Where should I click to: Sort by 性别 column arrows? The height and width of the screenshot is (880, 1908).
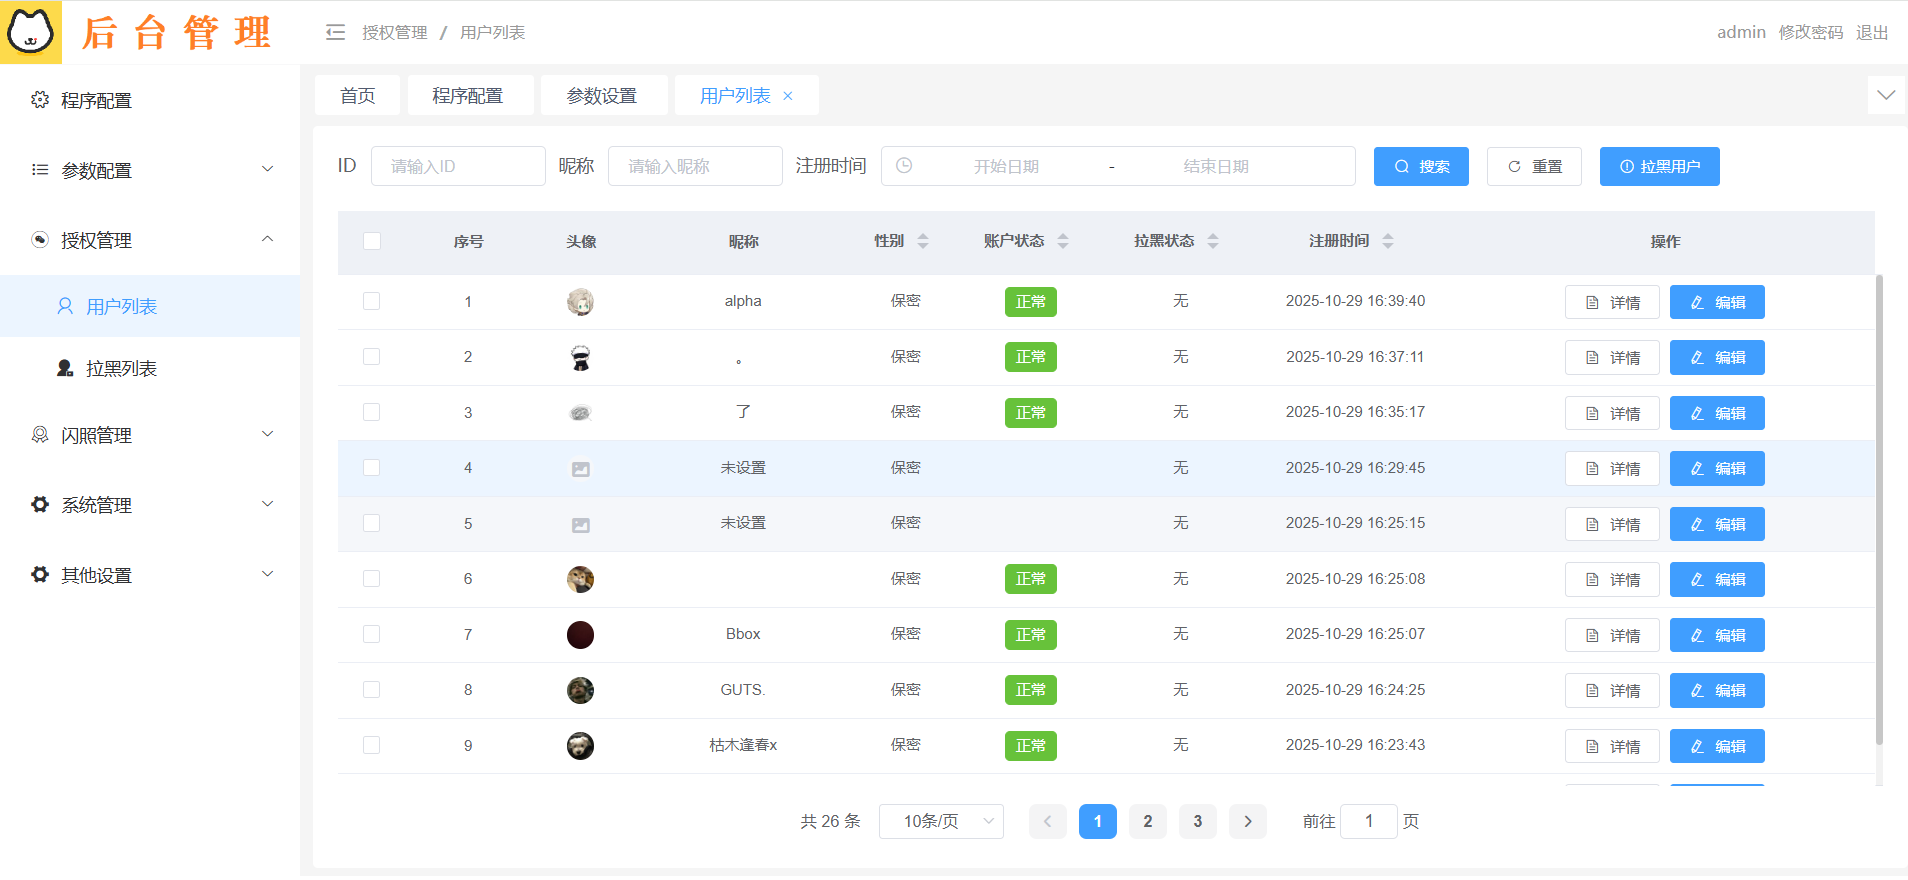coord(922,241)
